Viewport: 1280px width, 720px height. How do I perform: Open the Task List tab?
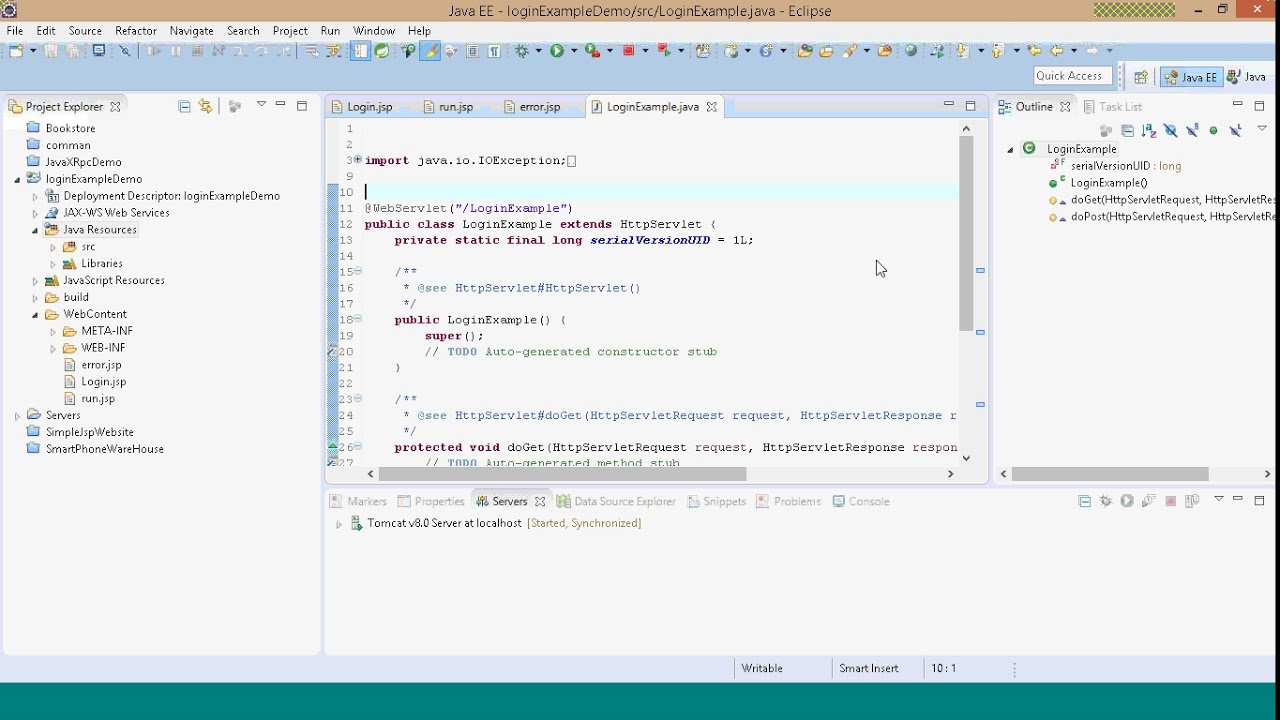pos(1112,107)
